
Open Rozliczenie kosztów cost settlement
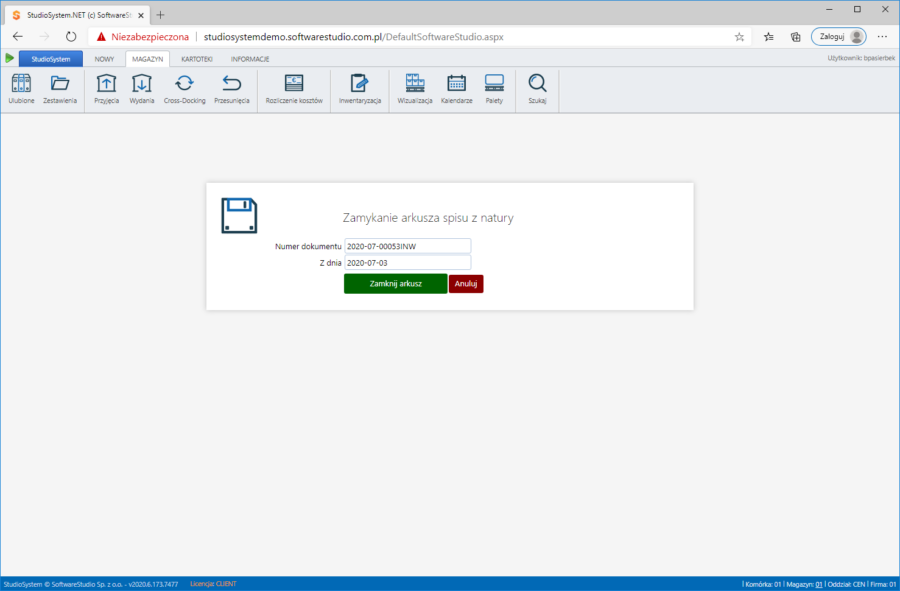pos(294,89)
